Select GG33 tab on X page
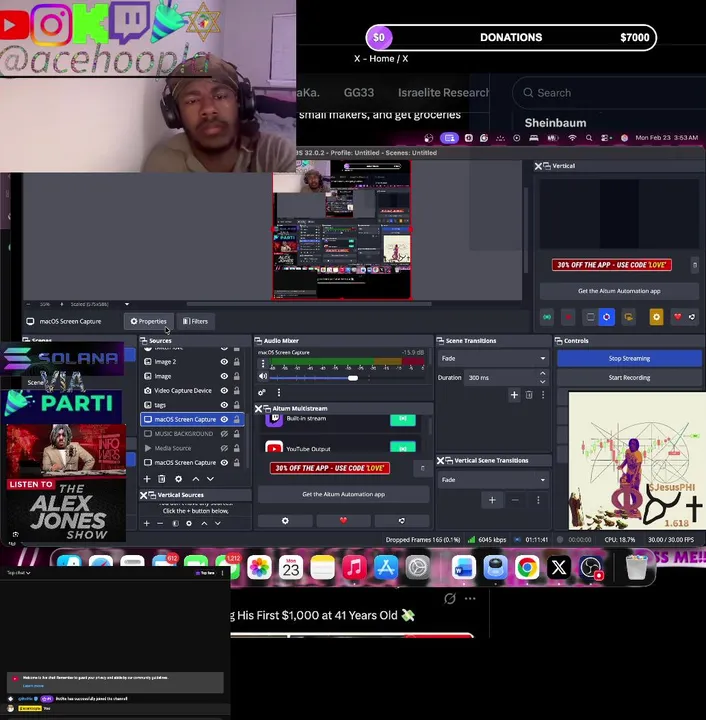706x720 pixels. click(359, 93)
